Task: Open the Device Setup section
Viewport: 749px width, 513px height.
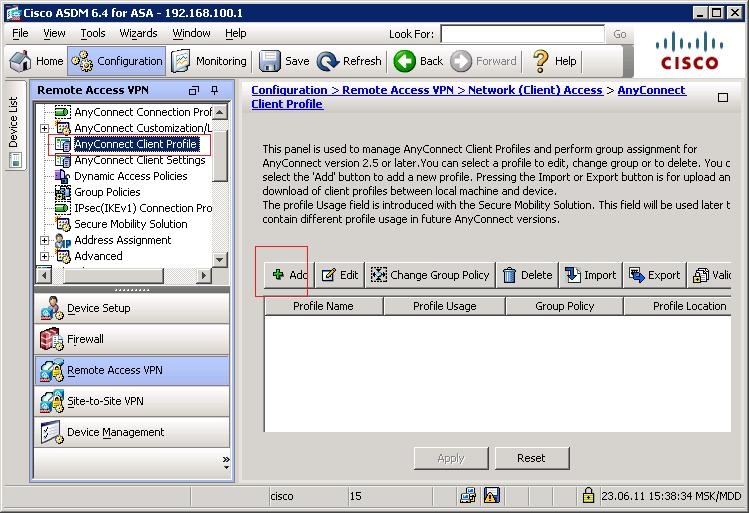Action: [x=132, y=308]
